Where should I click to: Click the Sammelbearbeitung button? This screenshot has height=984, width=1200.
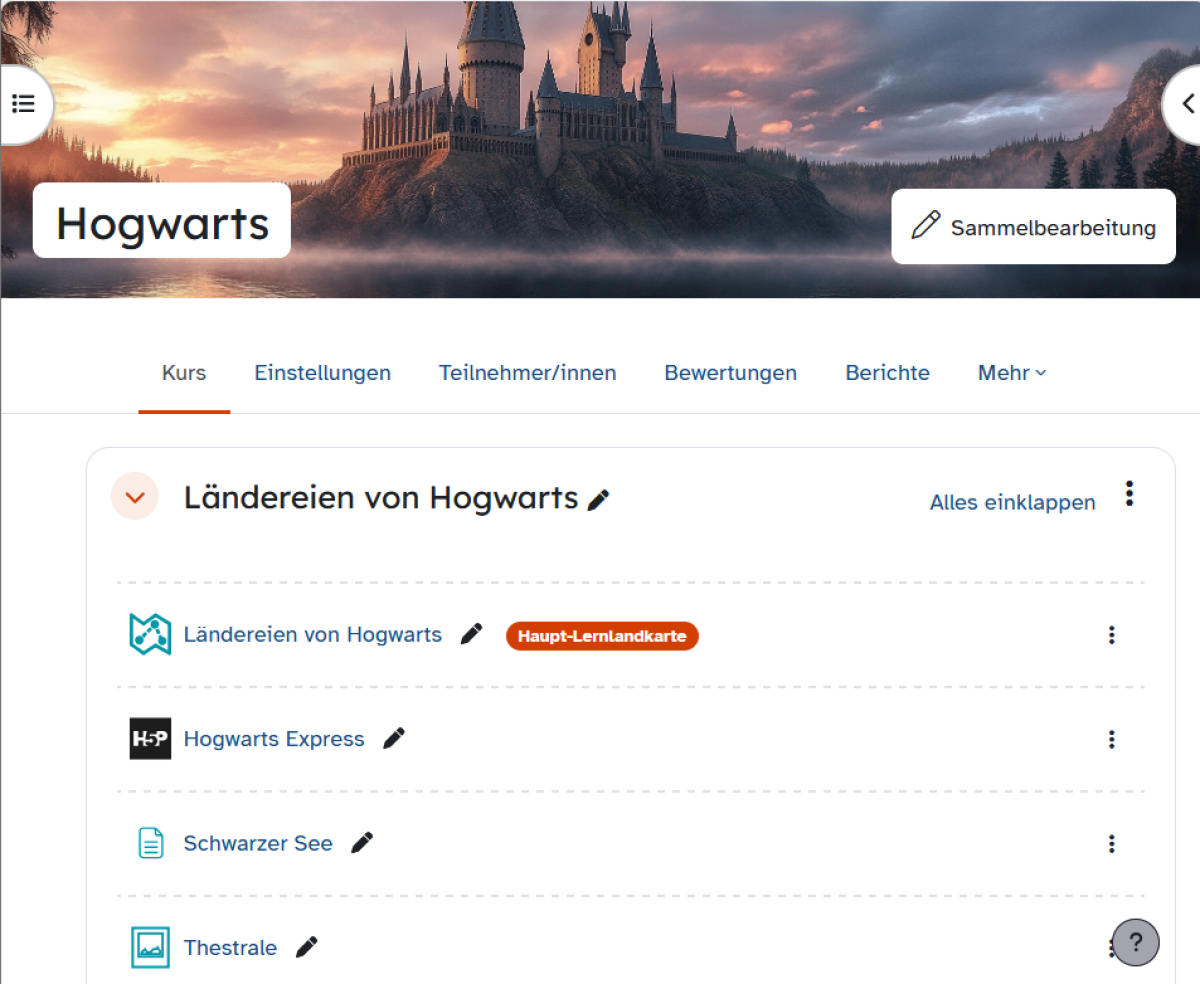1033,227
